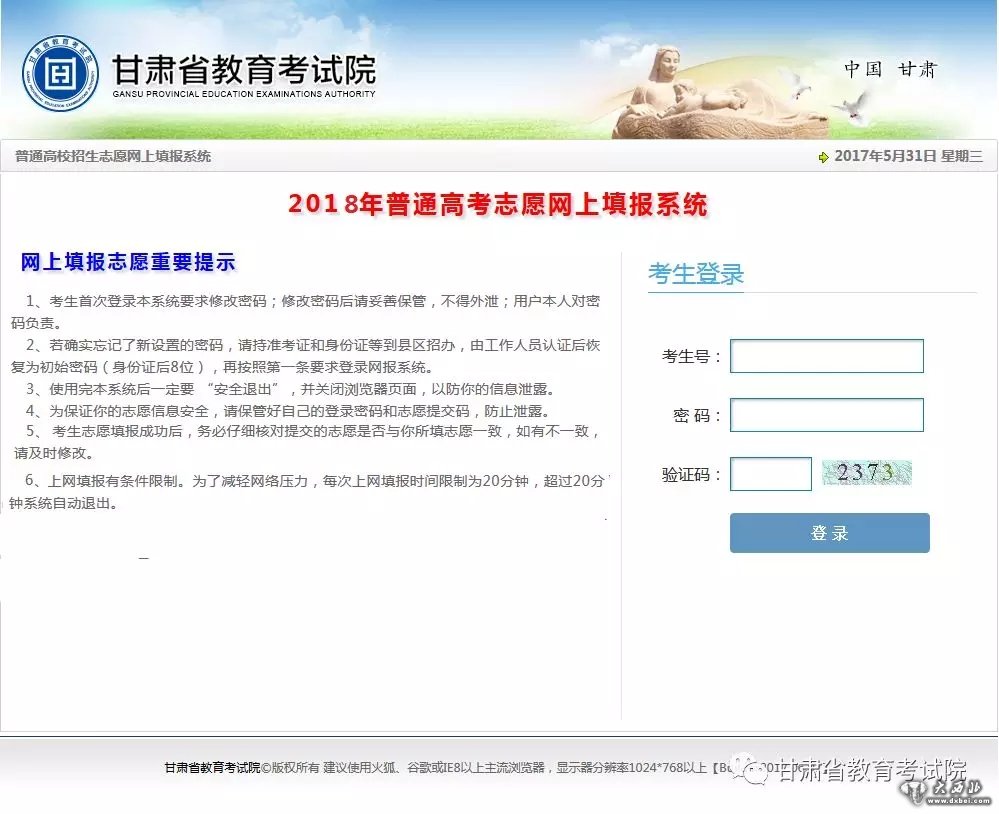The height and width of the screenshot is (814, 999).
Task: Click the green arrow icon beside the date
Action: pos(823,157)
